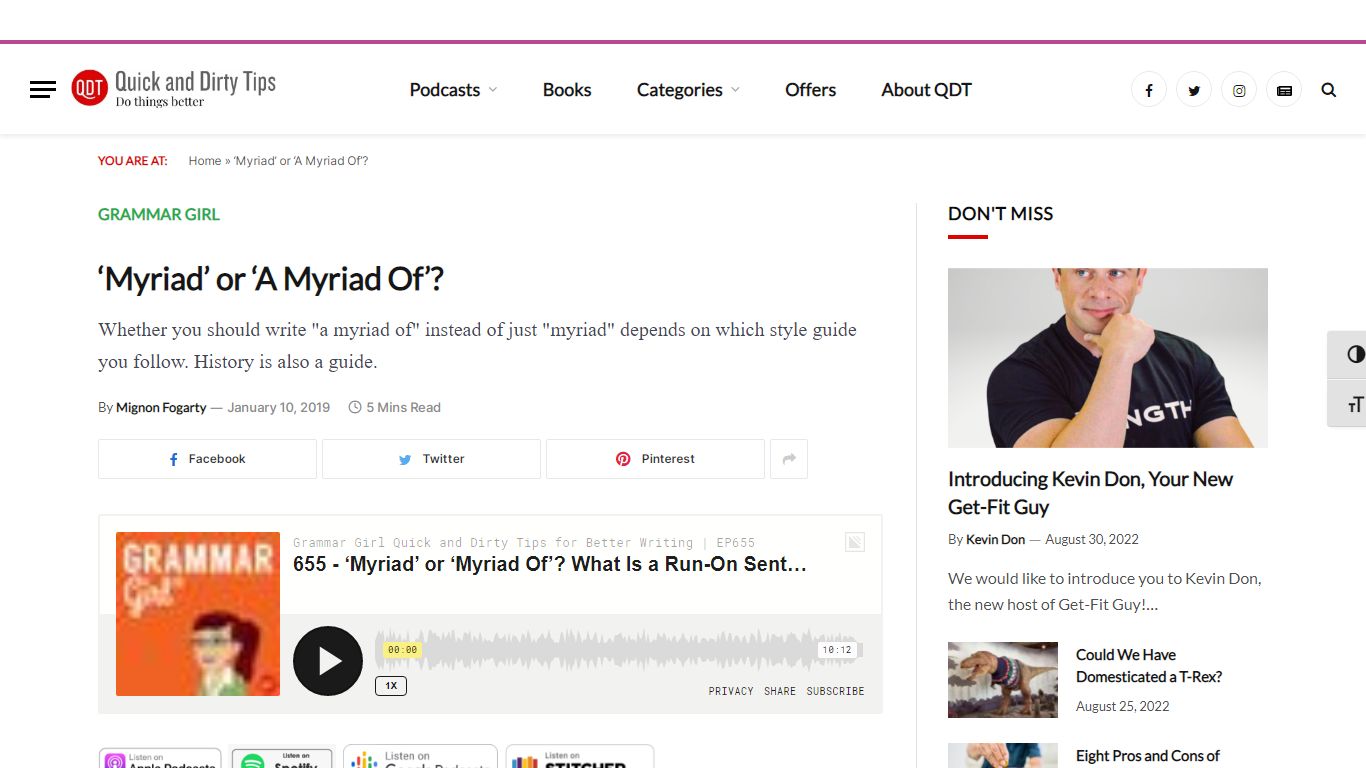The height and width of the screenshot is (768, 1366).
Task: Click the player embed icon
Action: click(855, 542)
